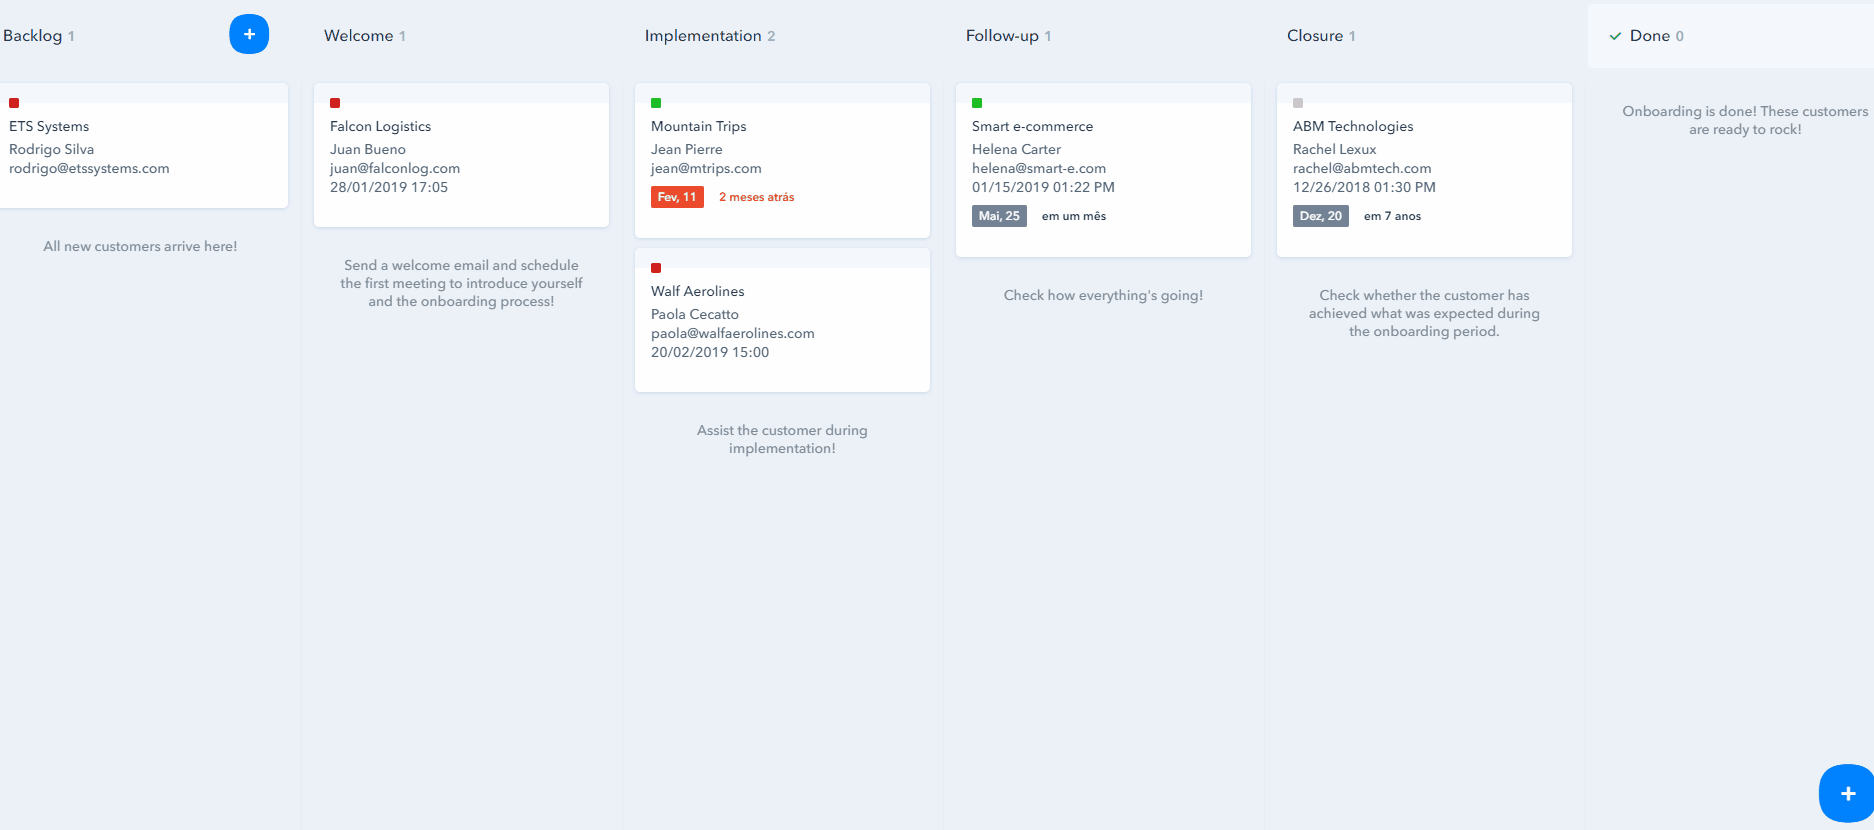Screen dimensions: 1874x830
Task: Click the floating plus button at bottom right
Action: [1846, 793]
